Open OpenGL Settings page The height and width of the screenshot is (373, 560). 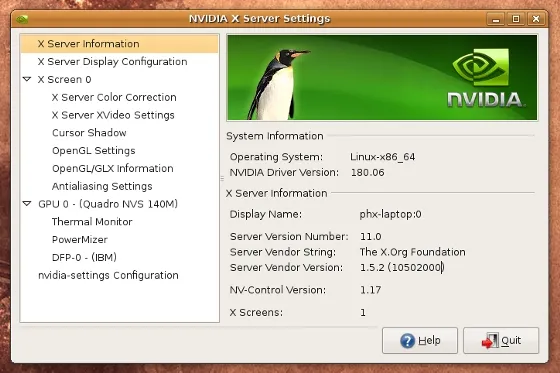click(x=94, y=150)
